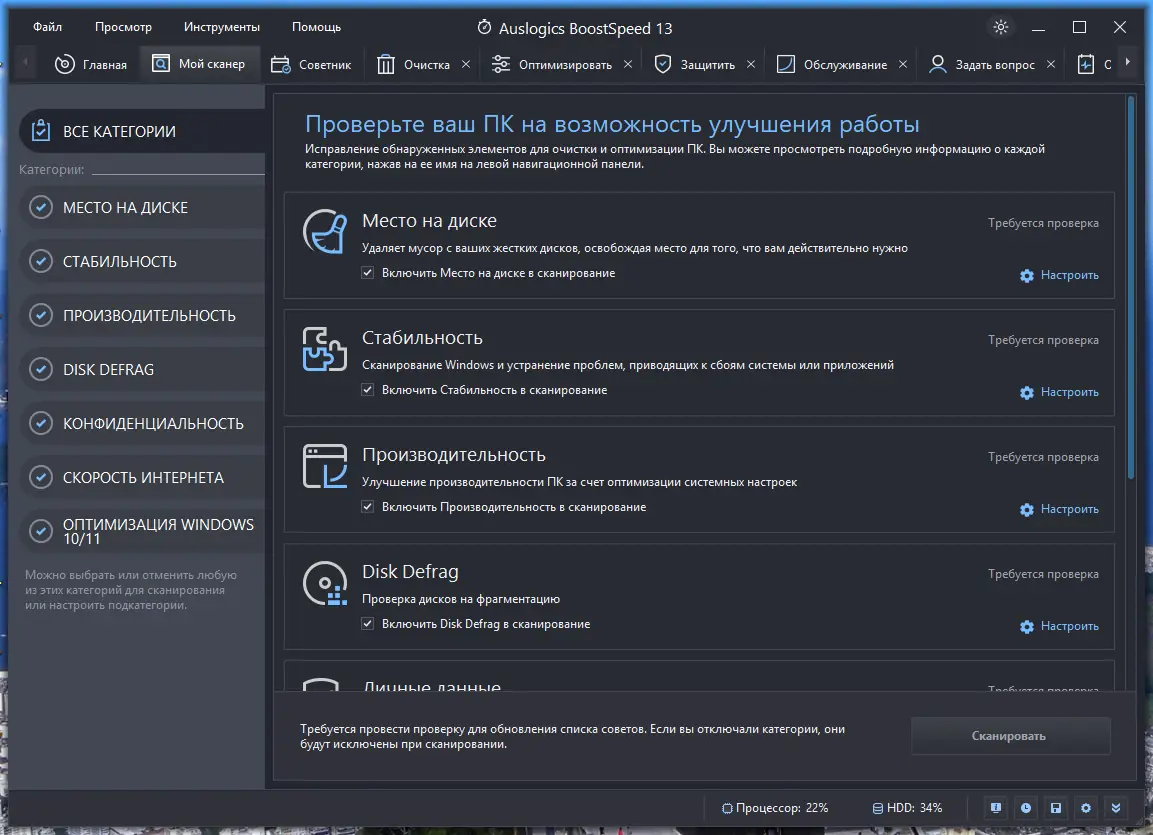The height and width of the screenshot is (835, 1153).
Task: Click the HDD: 34% indicator
Action: point(907,808)
